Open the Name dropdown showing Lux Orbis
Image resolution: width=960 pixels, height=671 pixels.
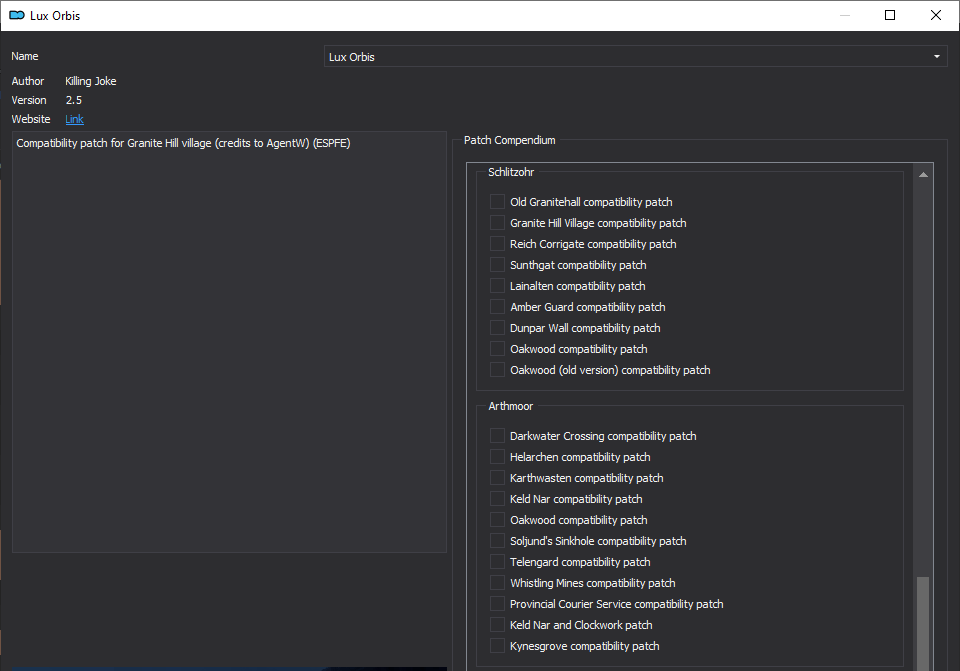click(x=636, y=56)
